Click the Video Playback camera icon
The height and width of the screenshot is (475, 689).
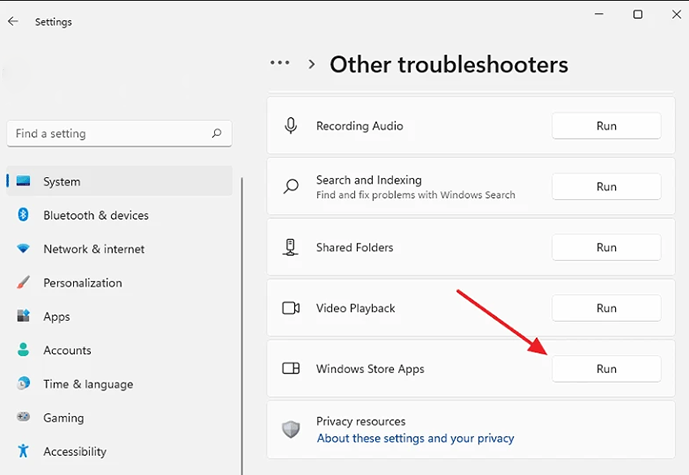pyautogui.click(x=291, y=308)
